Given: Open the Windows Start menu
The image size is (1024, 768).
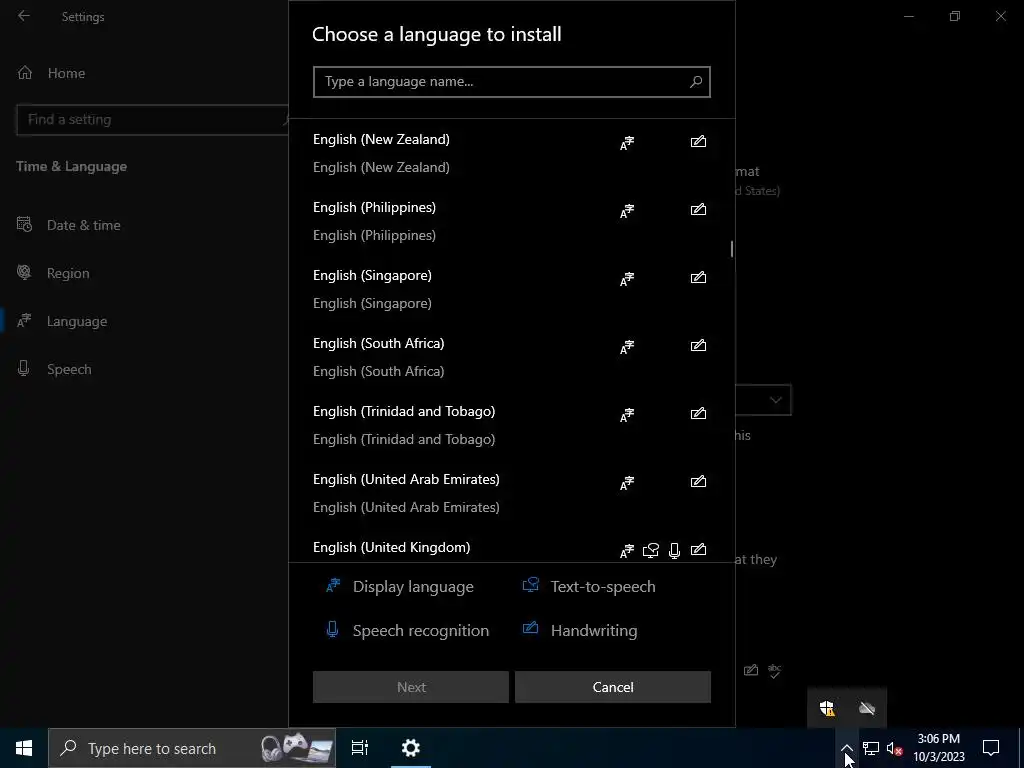Looking at the screenshot, I should click(24, 748).
